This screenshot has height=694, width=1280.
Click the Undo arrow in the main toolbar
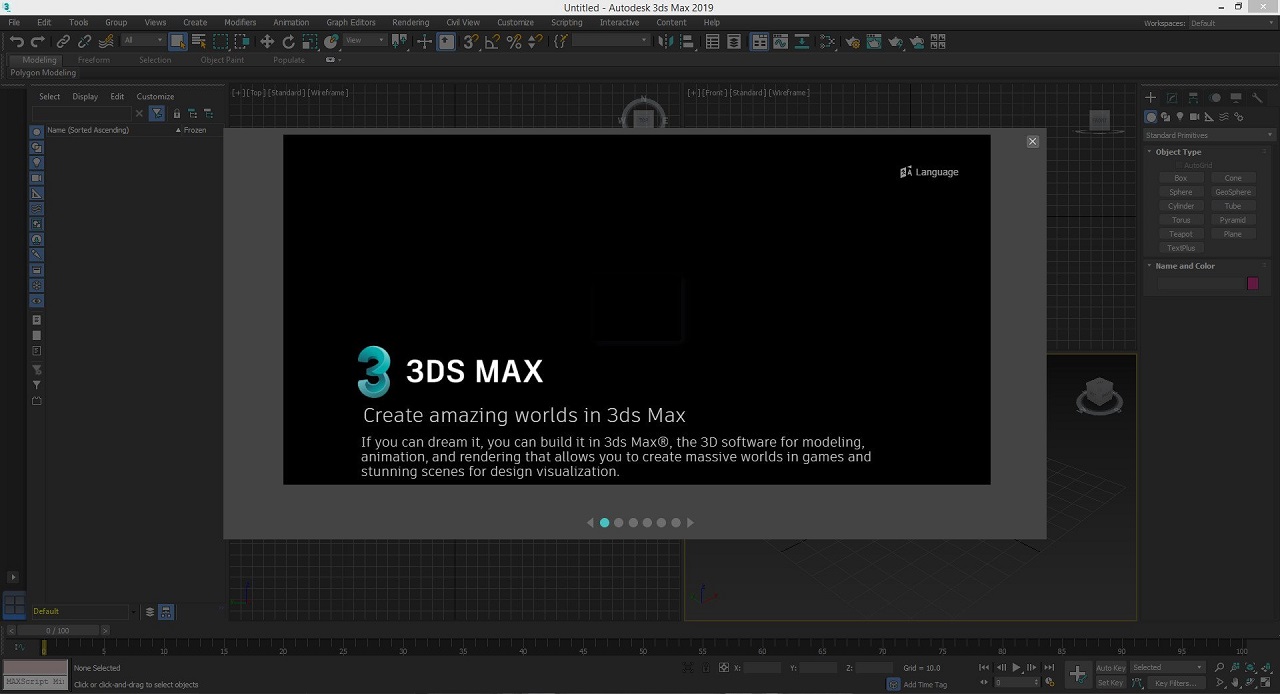coord(16,42)
